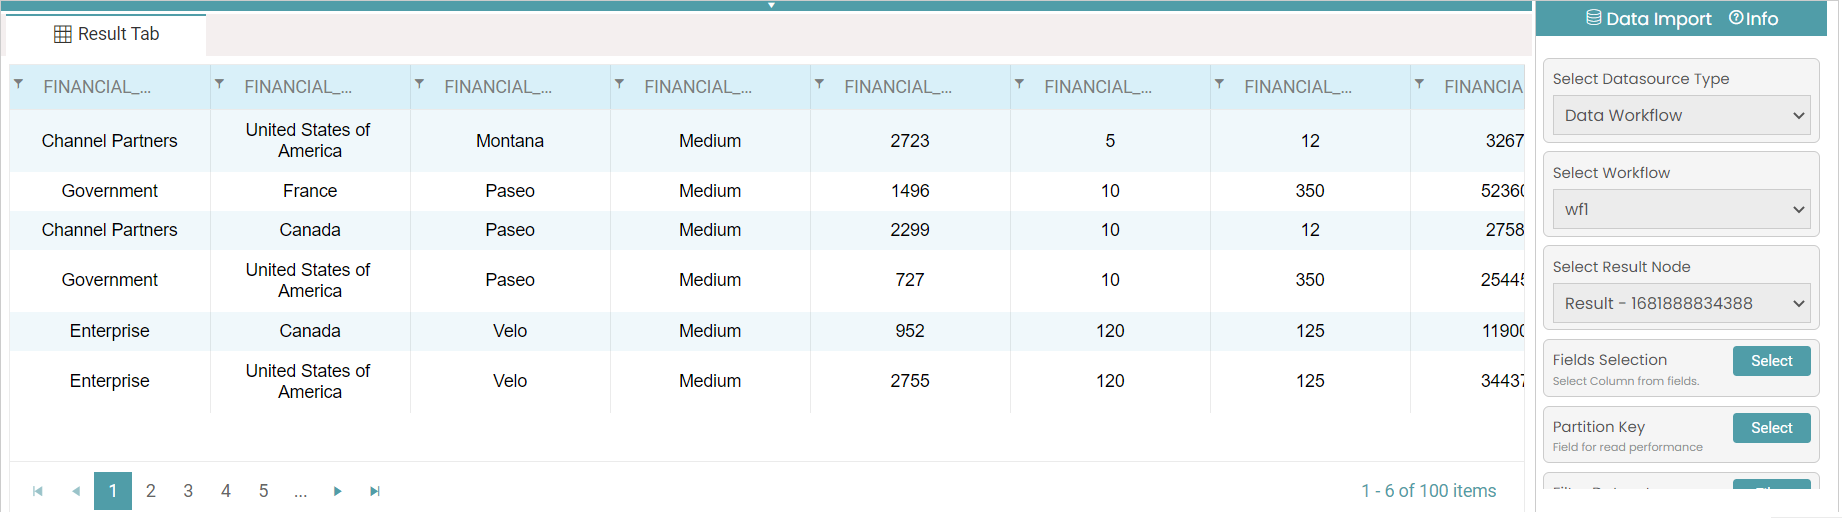Viewport: 1842px width, 518px height.
Task: Open the Select Datasource Type dropdown
Action: [1681, 116]
